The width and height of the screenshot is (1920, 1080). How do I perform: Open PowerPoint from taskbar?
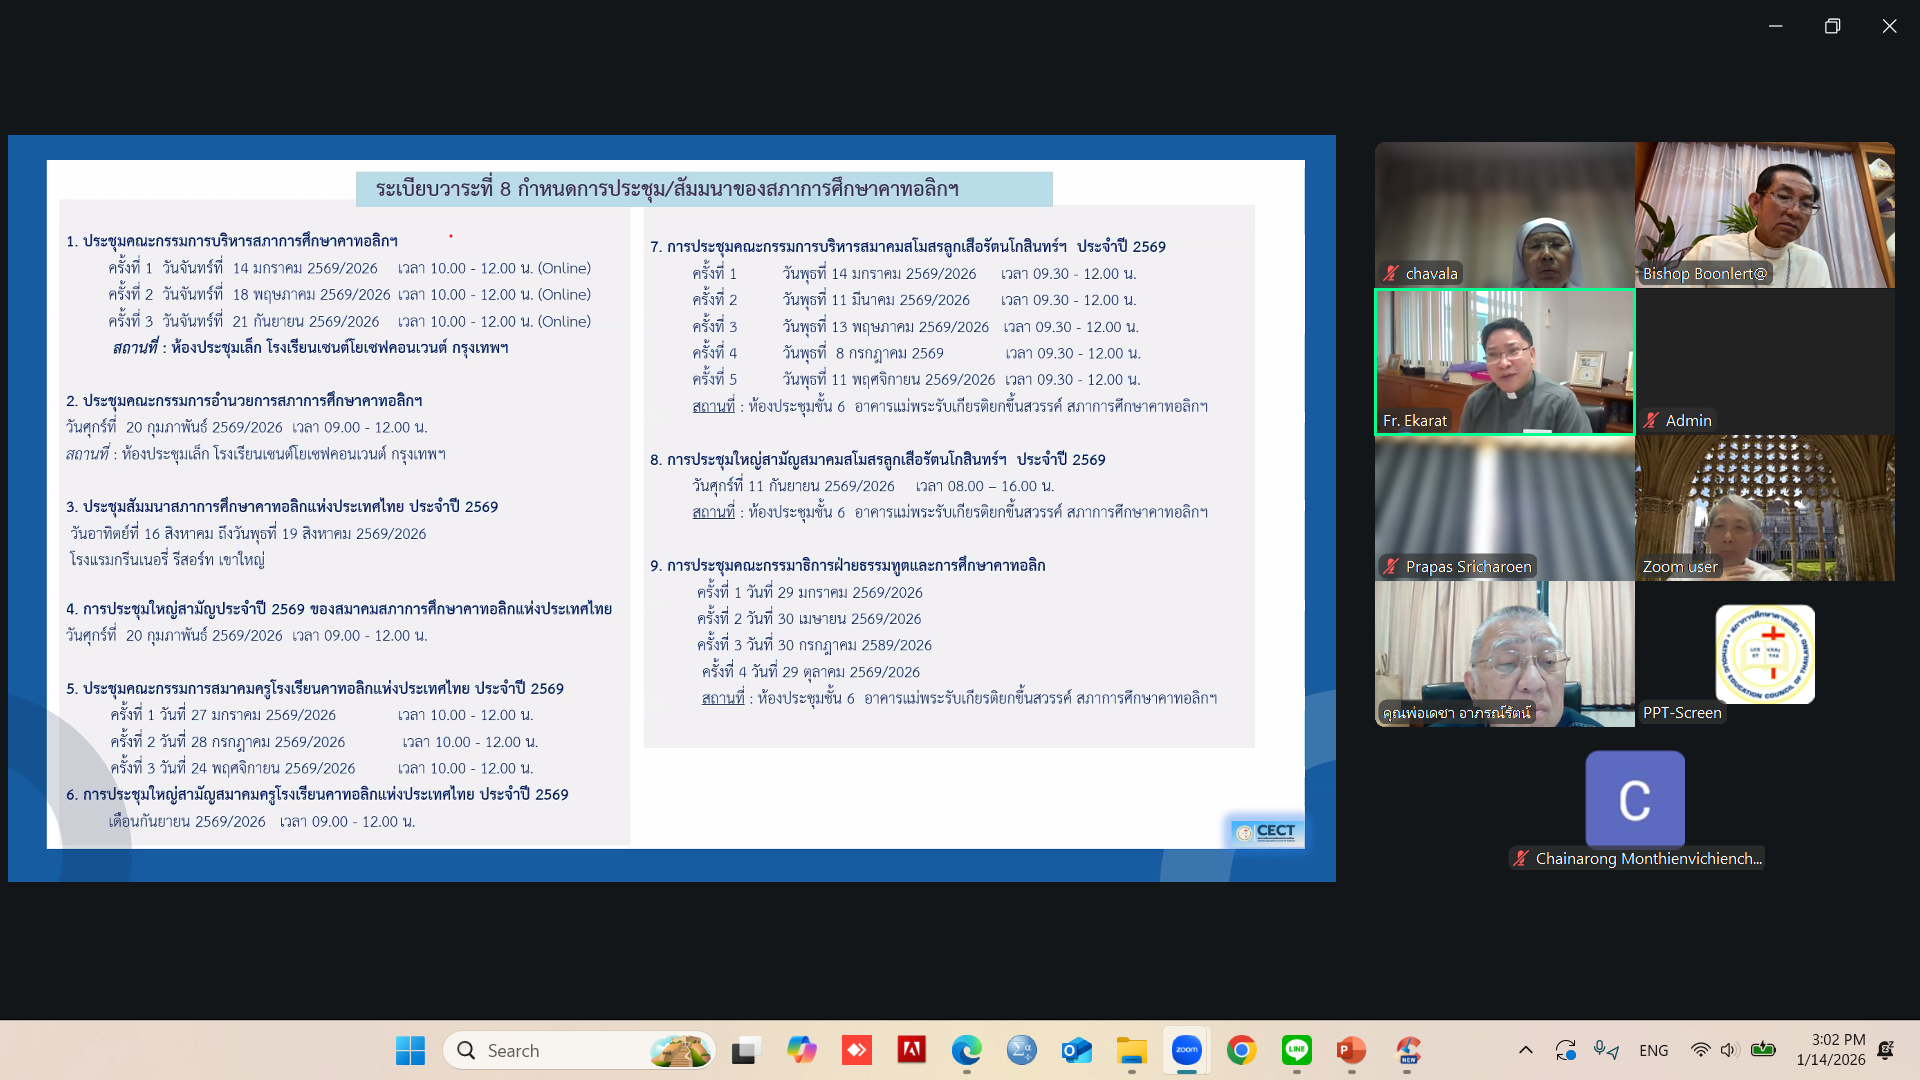click(1351, 1050)
